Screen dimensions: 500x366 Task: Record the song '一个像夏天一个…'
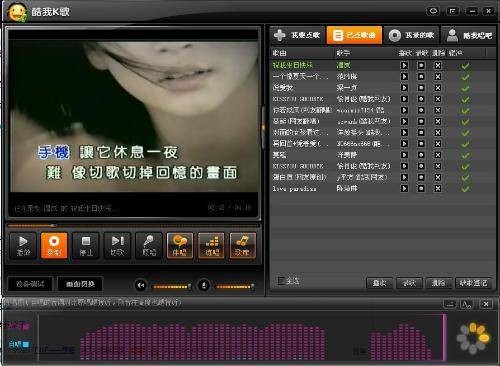(x=421, y=77)
